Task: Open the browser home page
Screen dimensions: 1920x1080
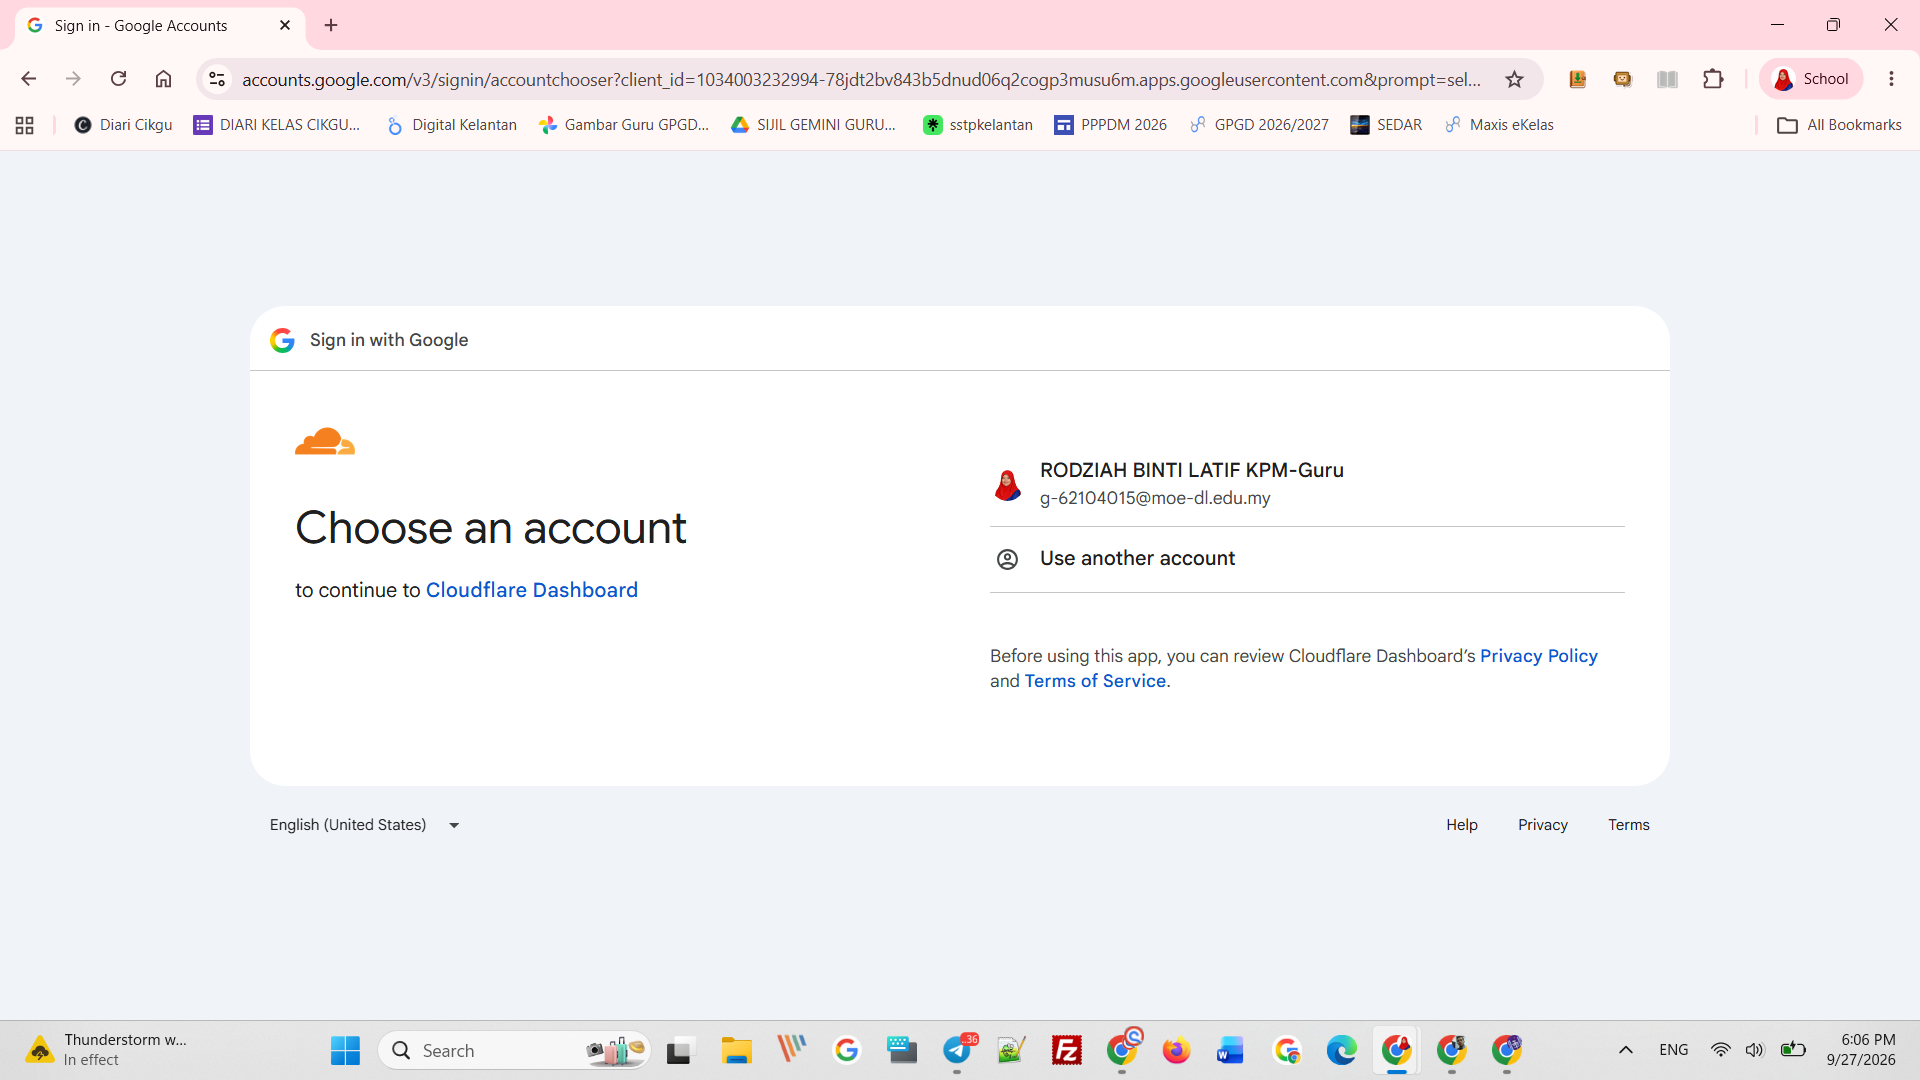Action: 163,79
